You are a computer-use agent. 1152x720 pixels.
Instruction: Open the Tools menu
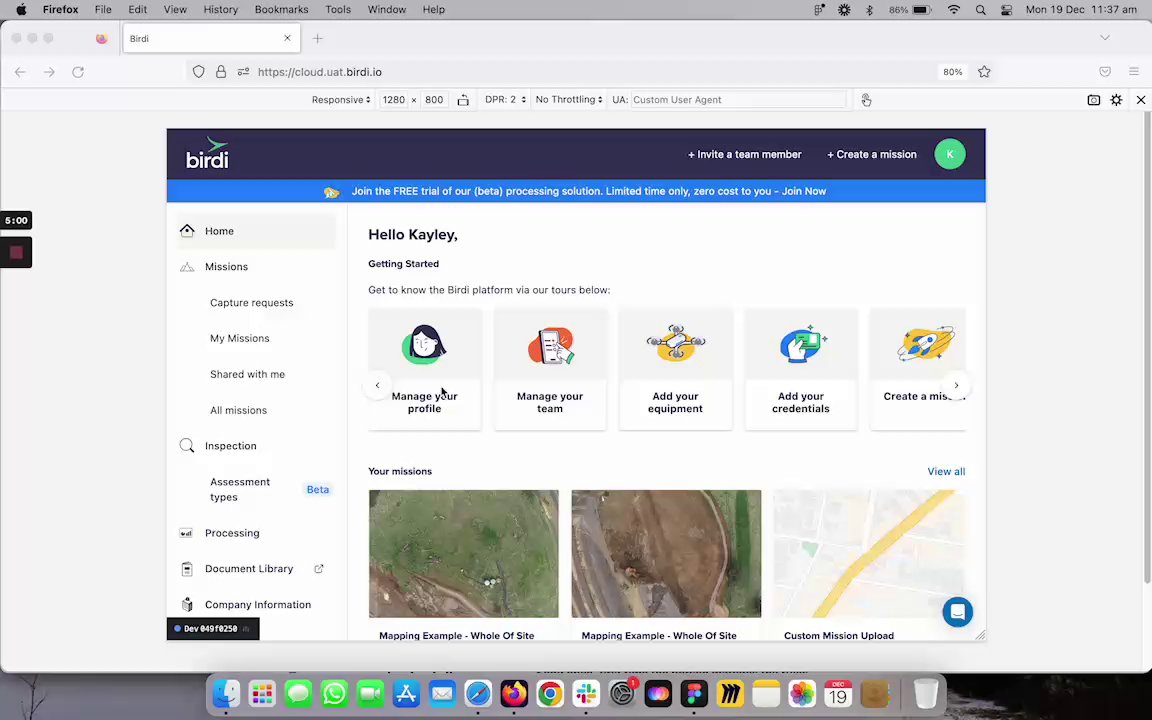[x=338, y=10]
